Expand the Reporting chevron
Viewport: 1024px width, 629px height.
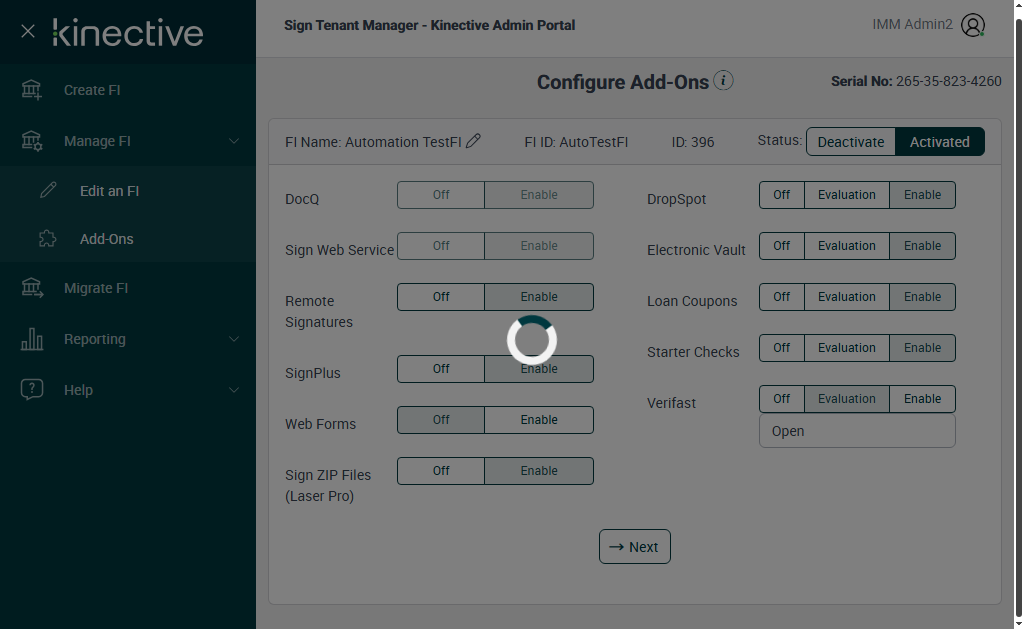tap(234, 339)
